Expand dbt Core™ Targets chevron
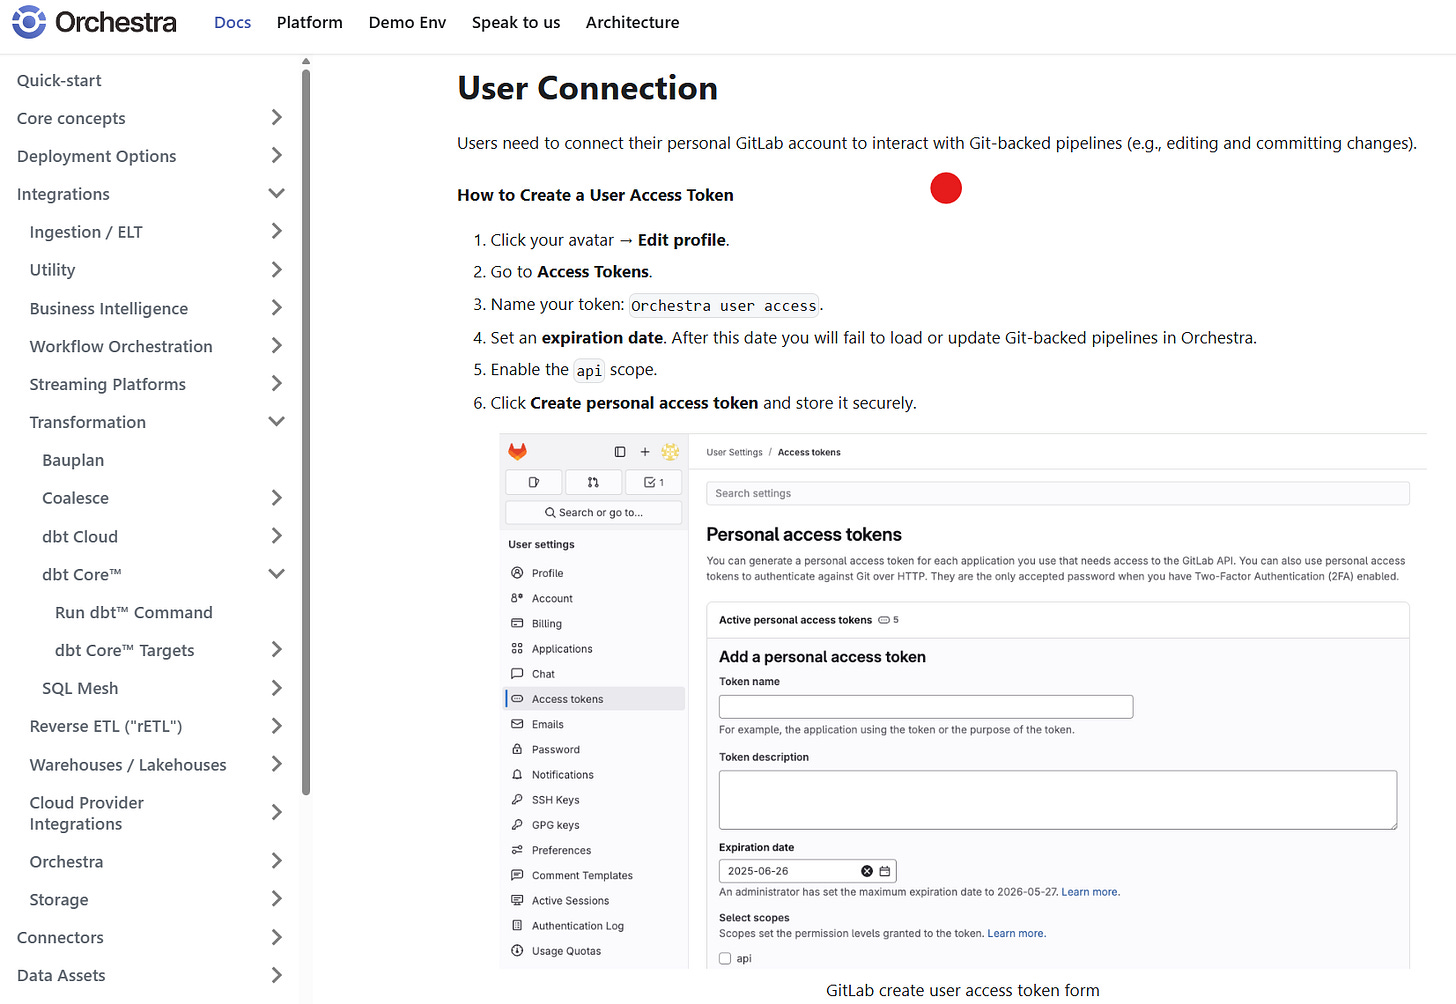The width and height of the screenshot is (1456, 1004). point(277,650)
